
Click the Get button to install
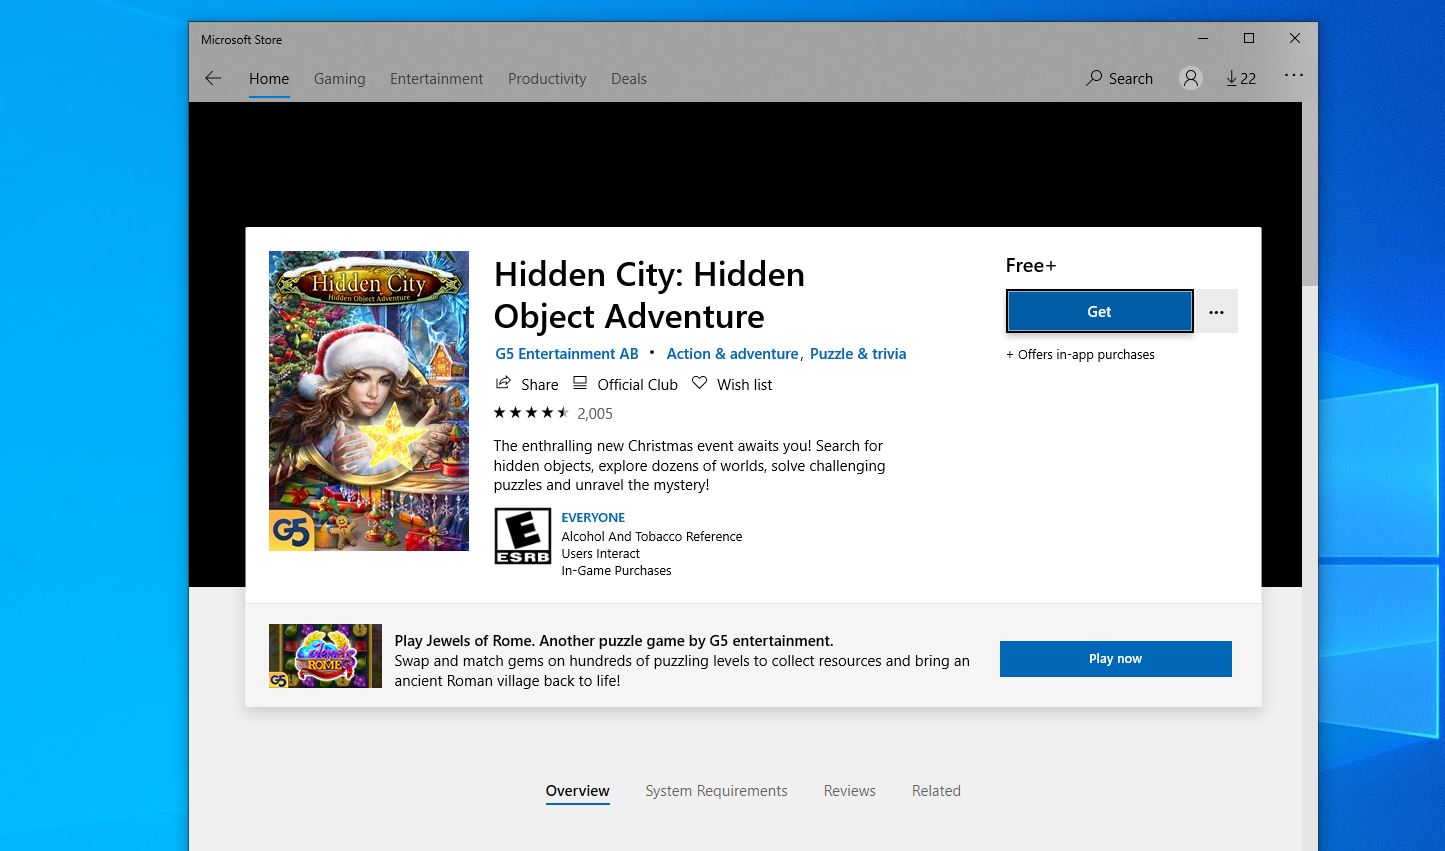[1098, 311]
